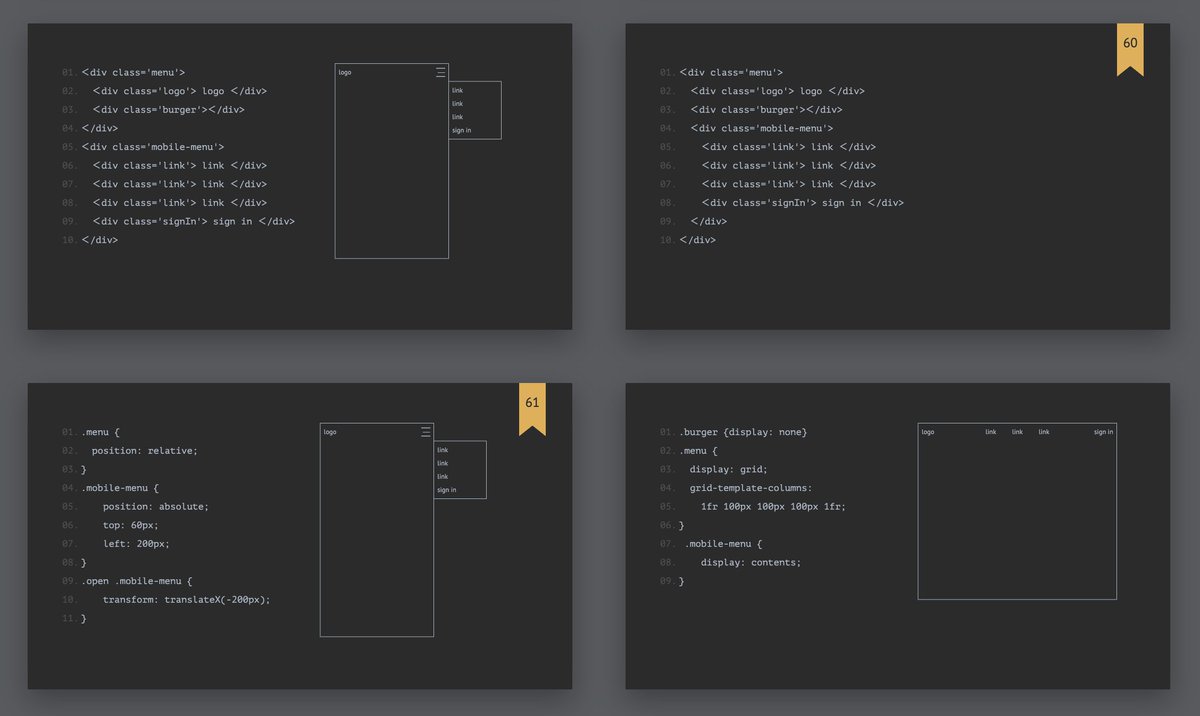
Task: Click line 02 '.menu {' in the grid slide
Action: tap(698, 451)
